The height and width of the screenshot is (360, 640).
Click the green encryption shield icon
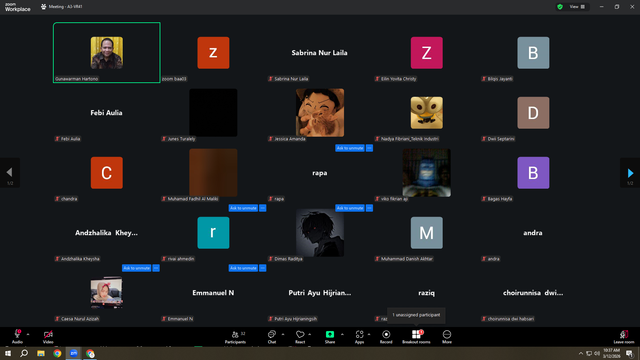[560, 7]
